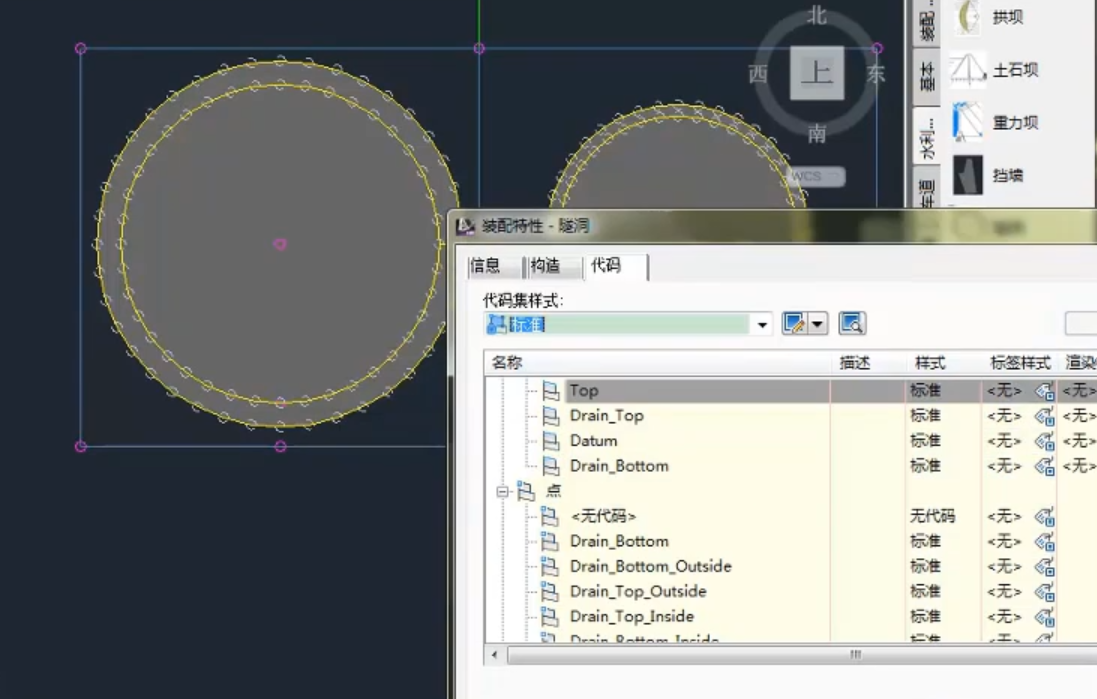Click the center grip of the large circle
This screenshot has width=1097, height=699.
coord(280,244)
